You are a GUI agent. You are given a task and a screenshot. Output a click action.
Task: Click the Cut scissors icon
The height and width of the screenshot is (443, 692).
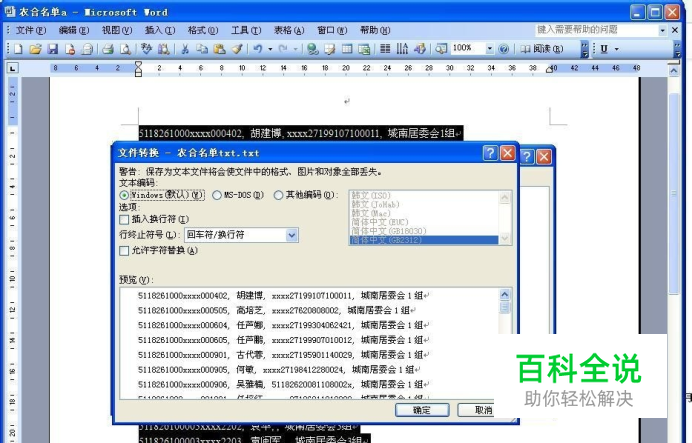(185, 49)
